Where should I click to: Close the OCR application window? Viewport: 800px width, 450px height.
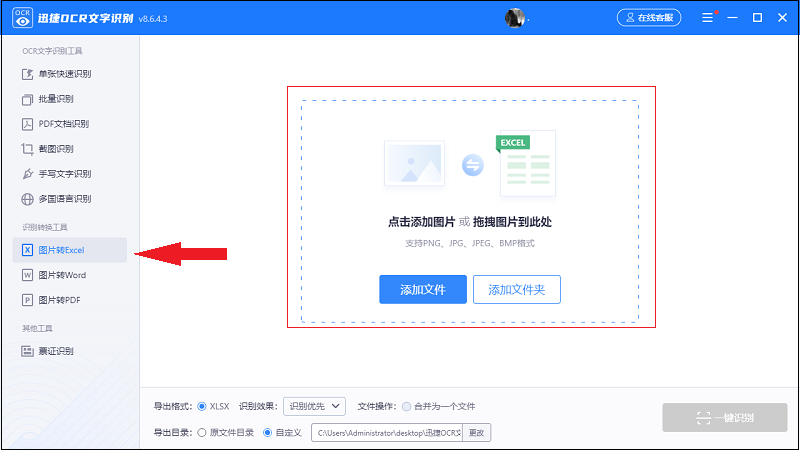[x=782, y=18]
